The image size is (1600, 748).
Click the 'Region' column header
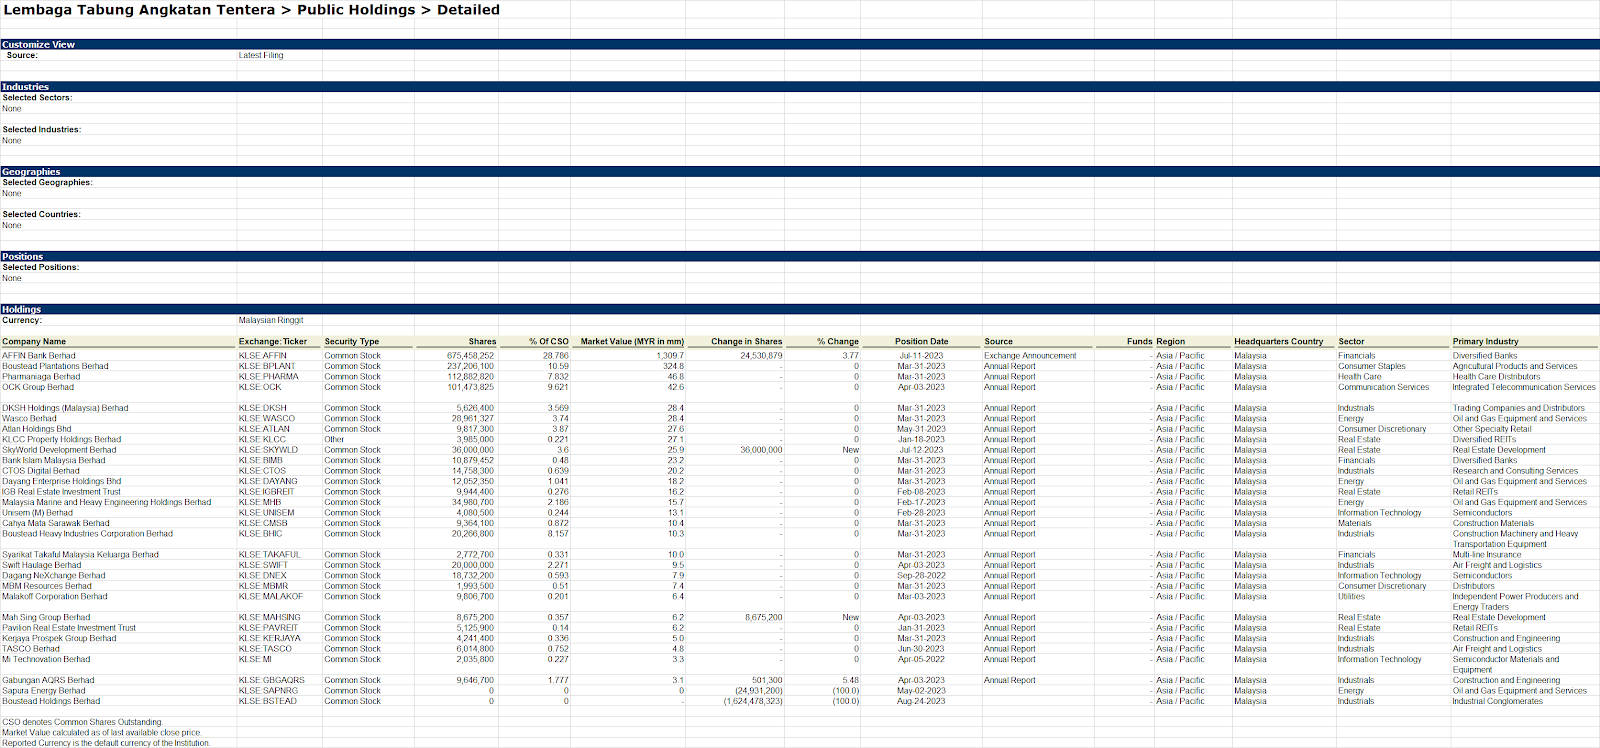click(1170, 342)
